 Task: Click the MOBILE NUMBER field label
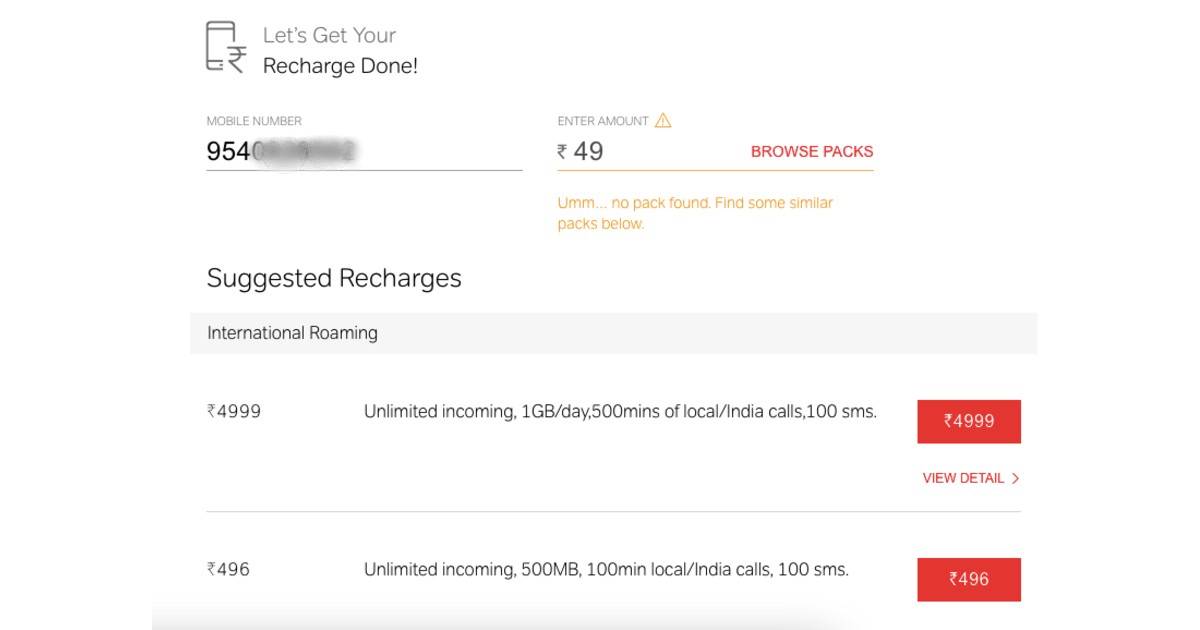tap(253, 119)
